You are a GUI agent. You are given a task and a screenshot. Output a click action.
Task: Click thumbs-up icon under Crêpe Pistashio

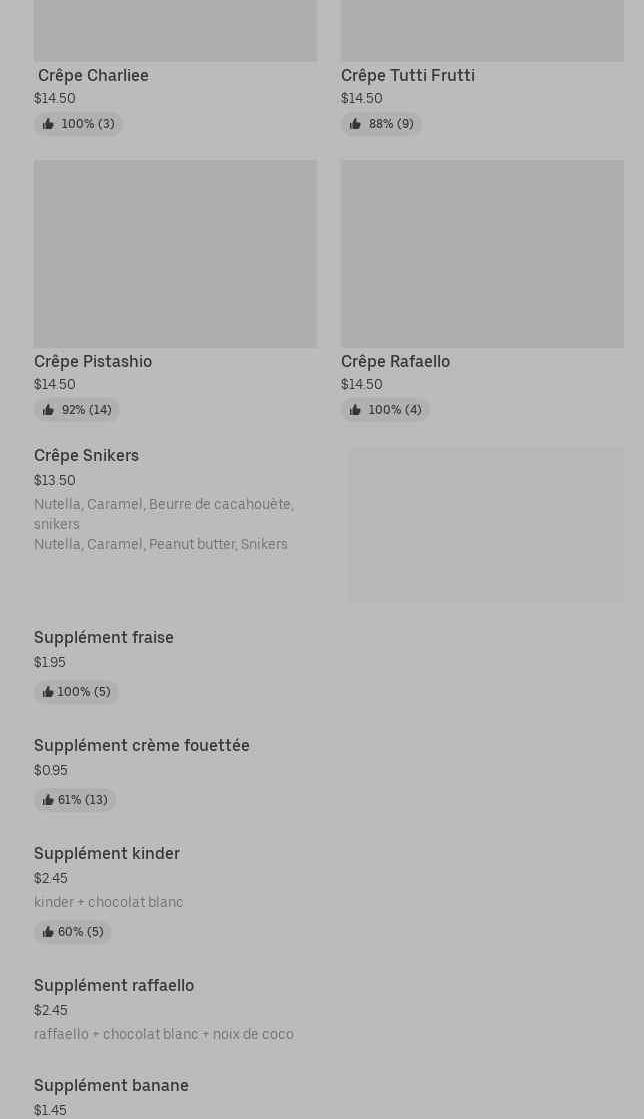tap(48, 410)
